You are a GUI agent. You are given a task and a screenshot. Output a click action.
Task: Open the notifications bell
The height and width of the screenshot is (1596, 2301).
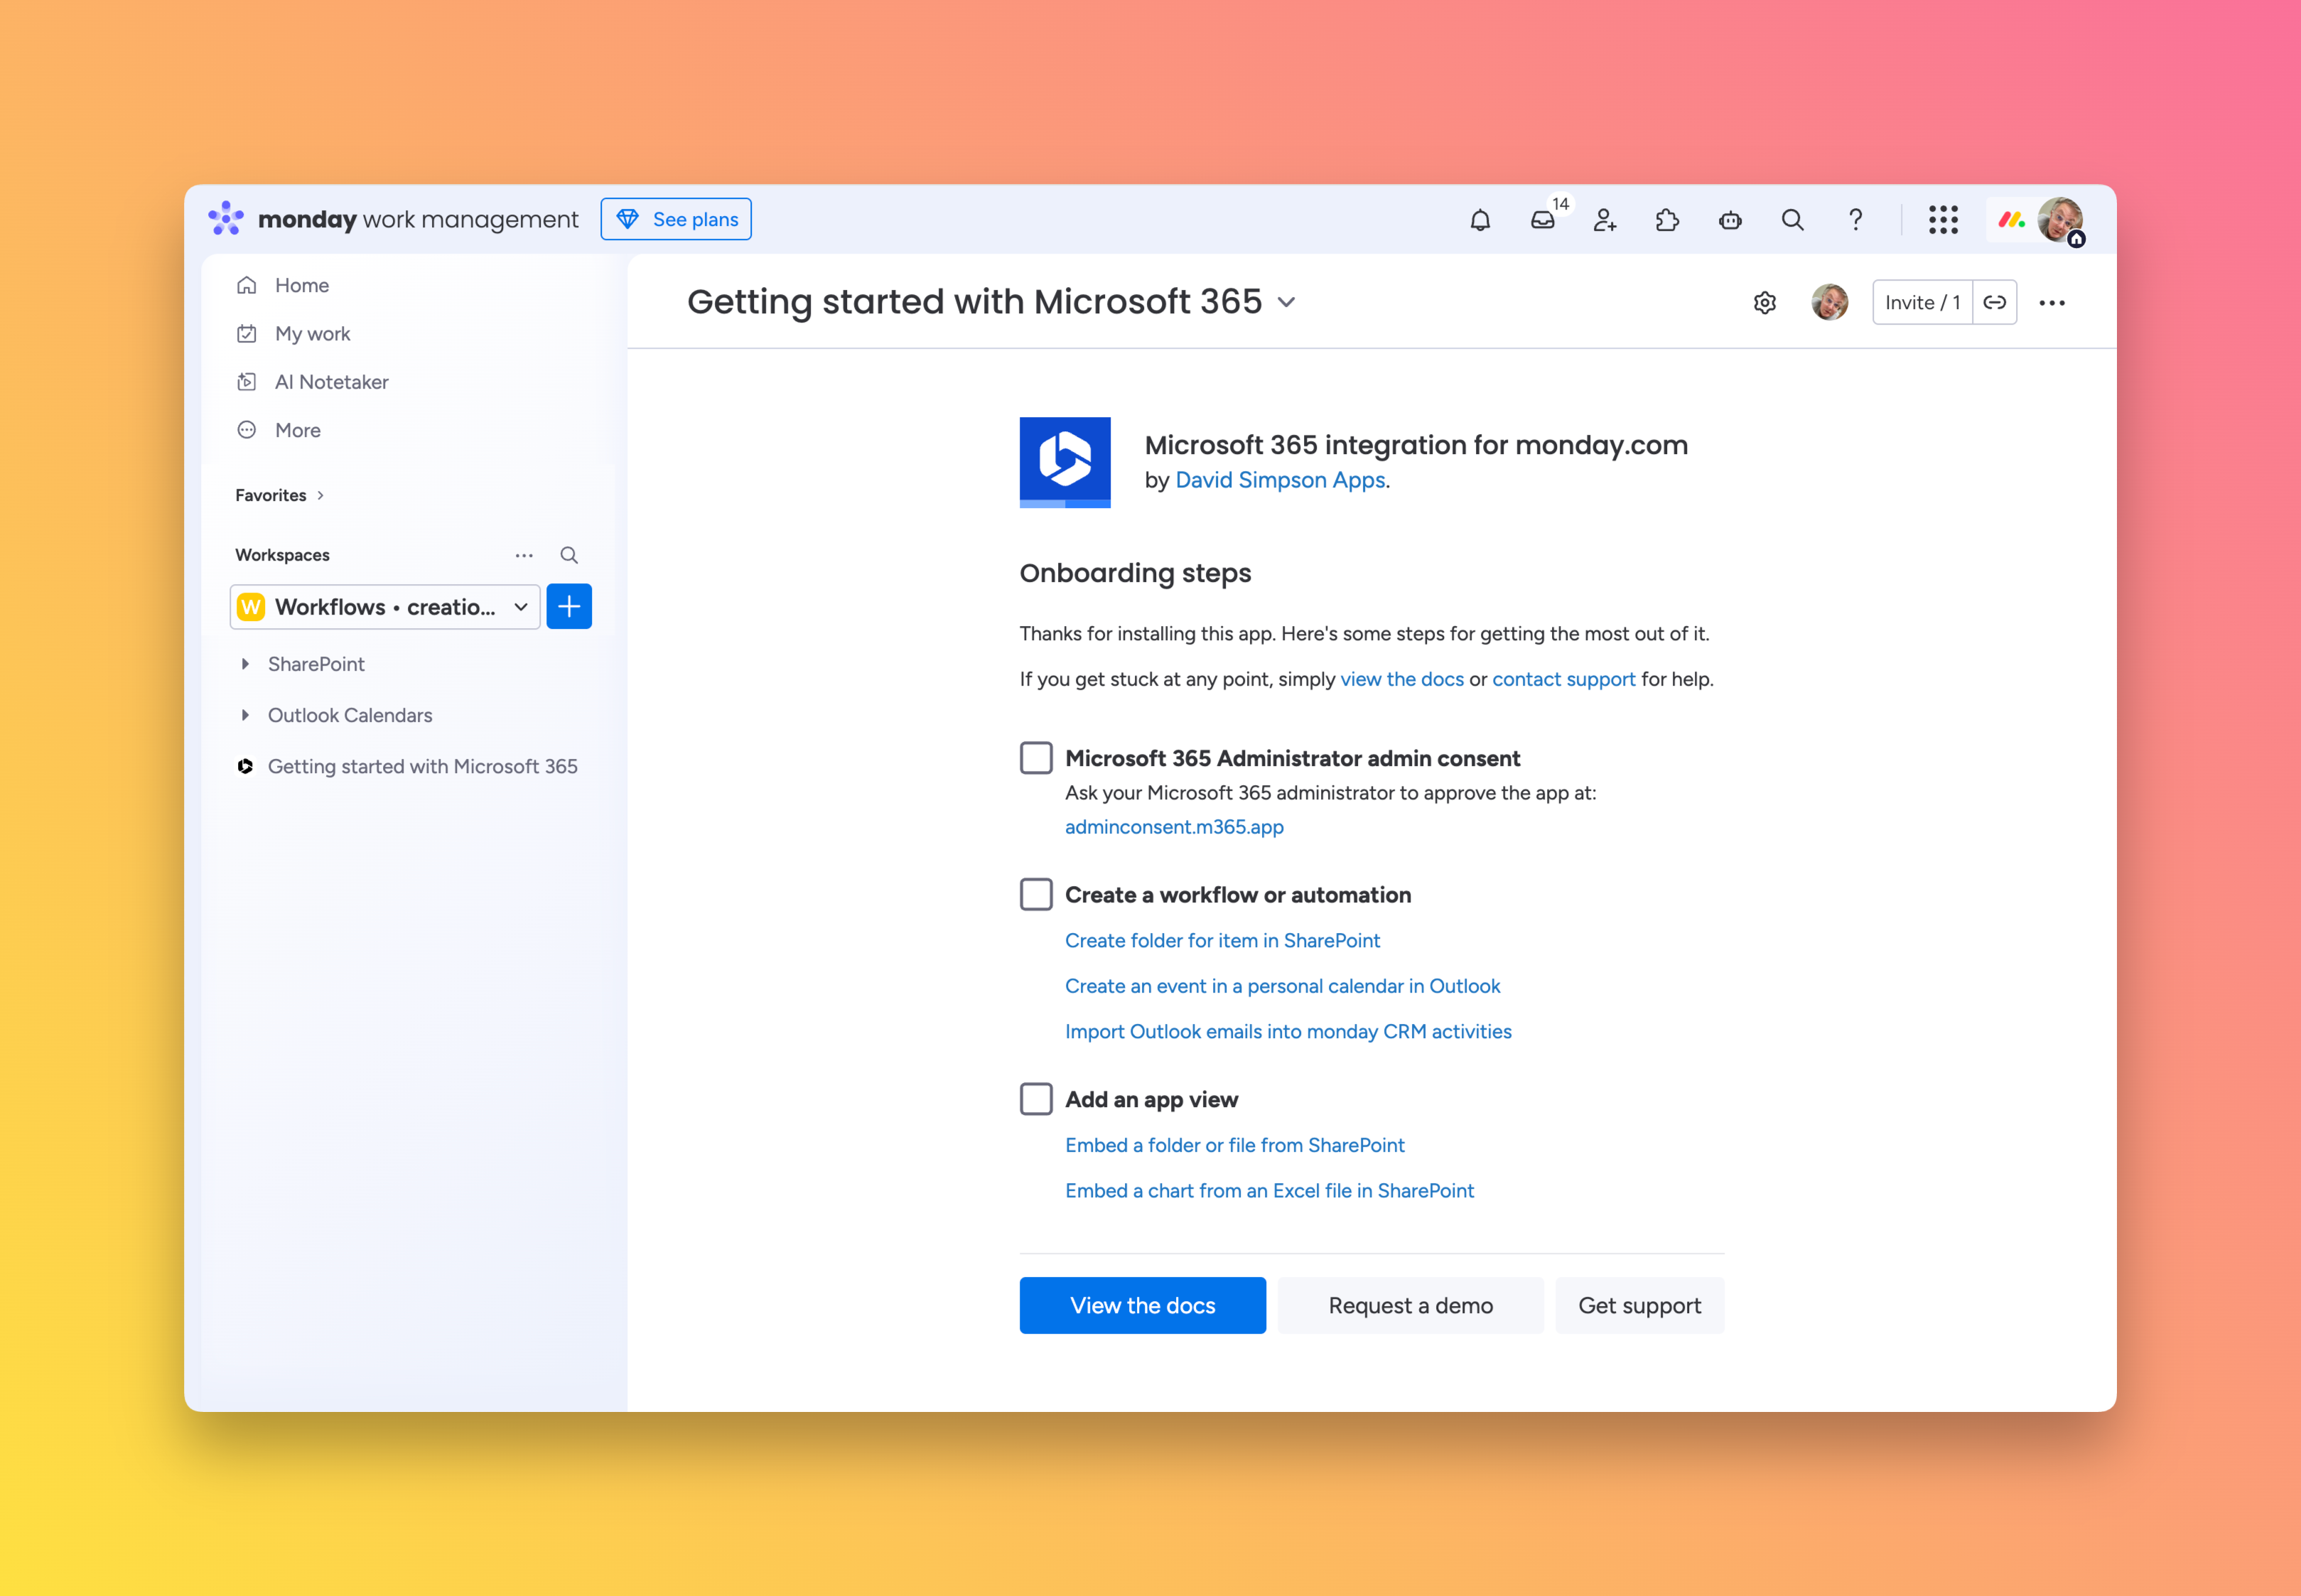tap(1480, 220)
